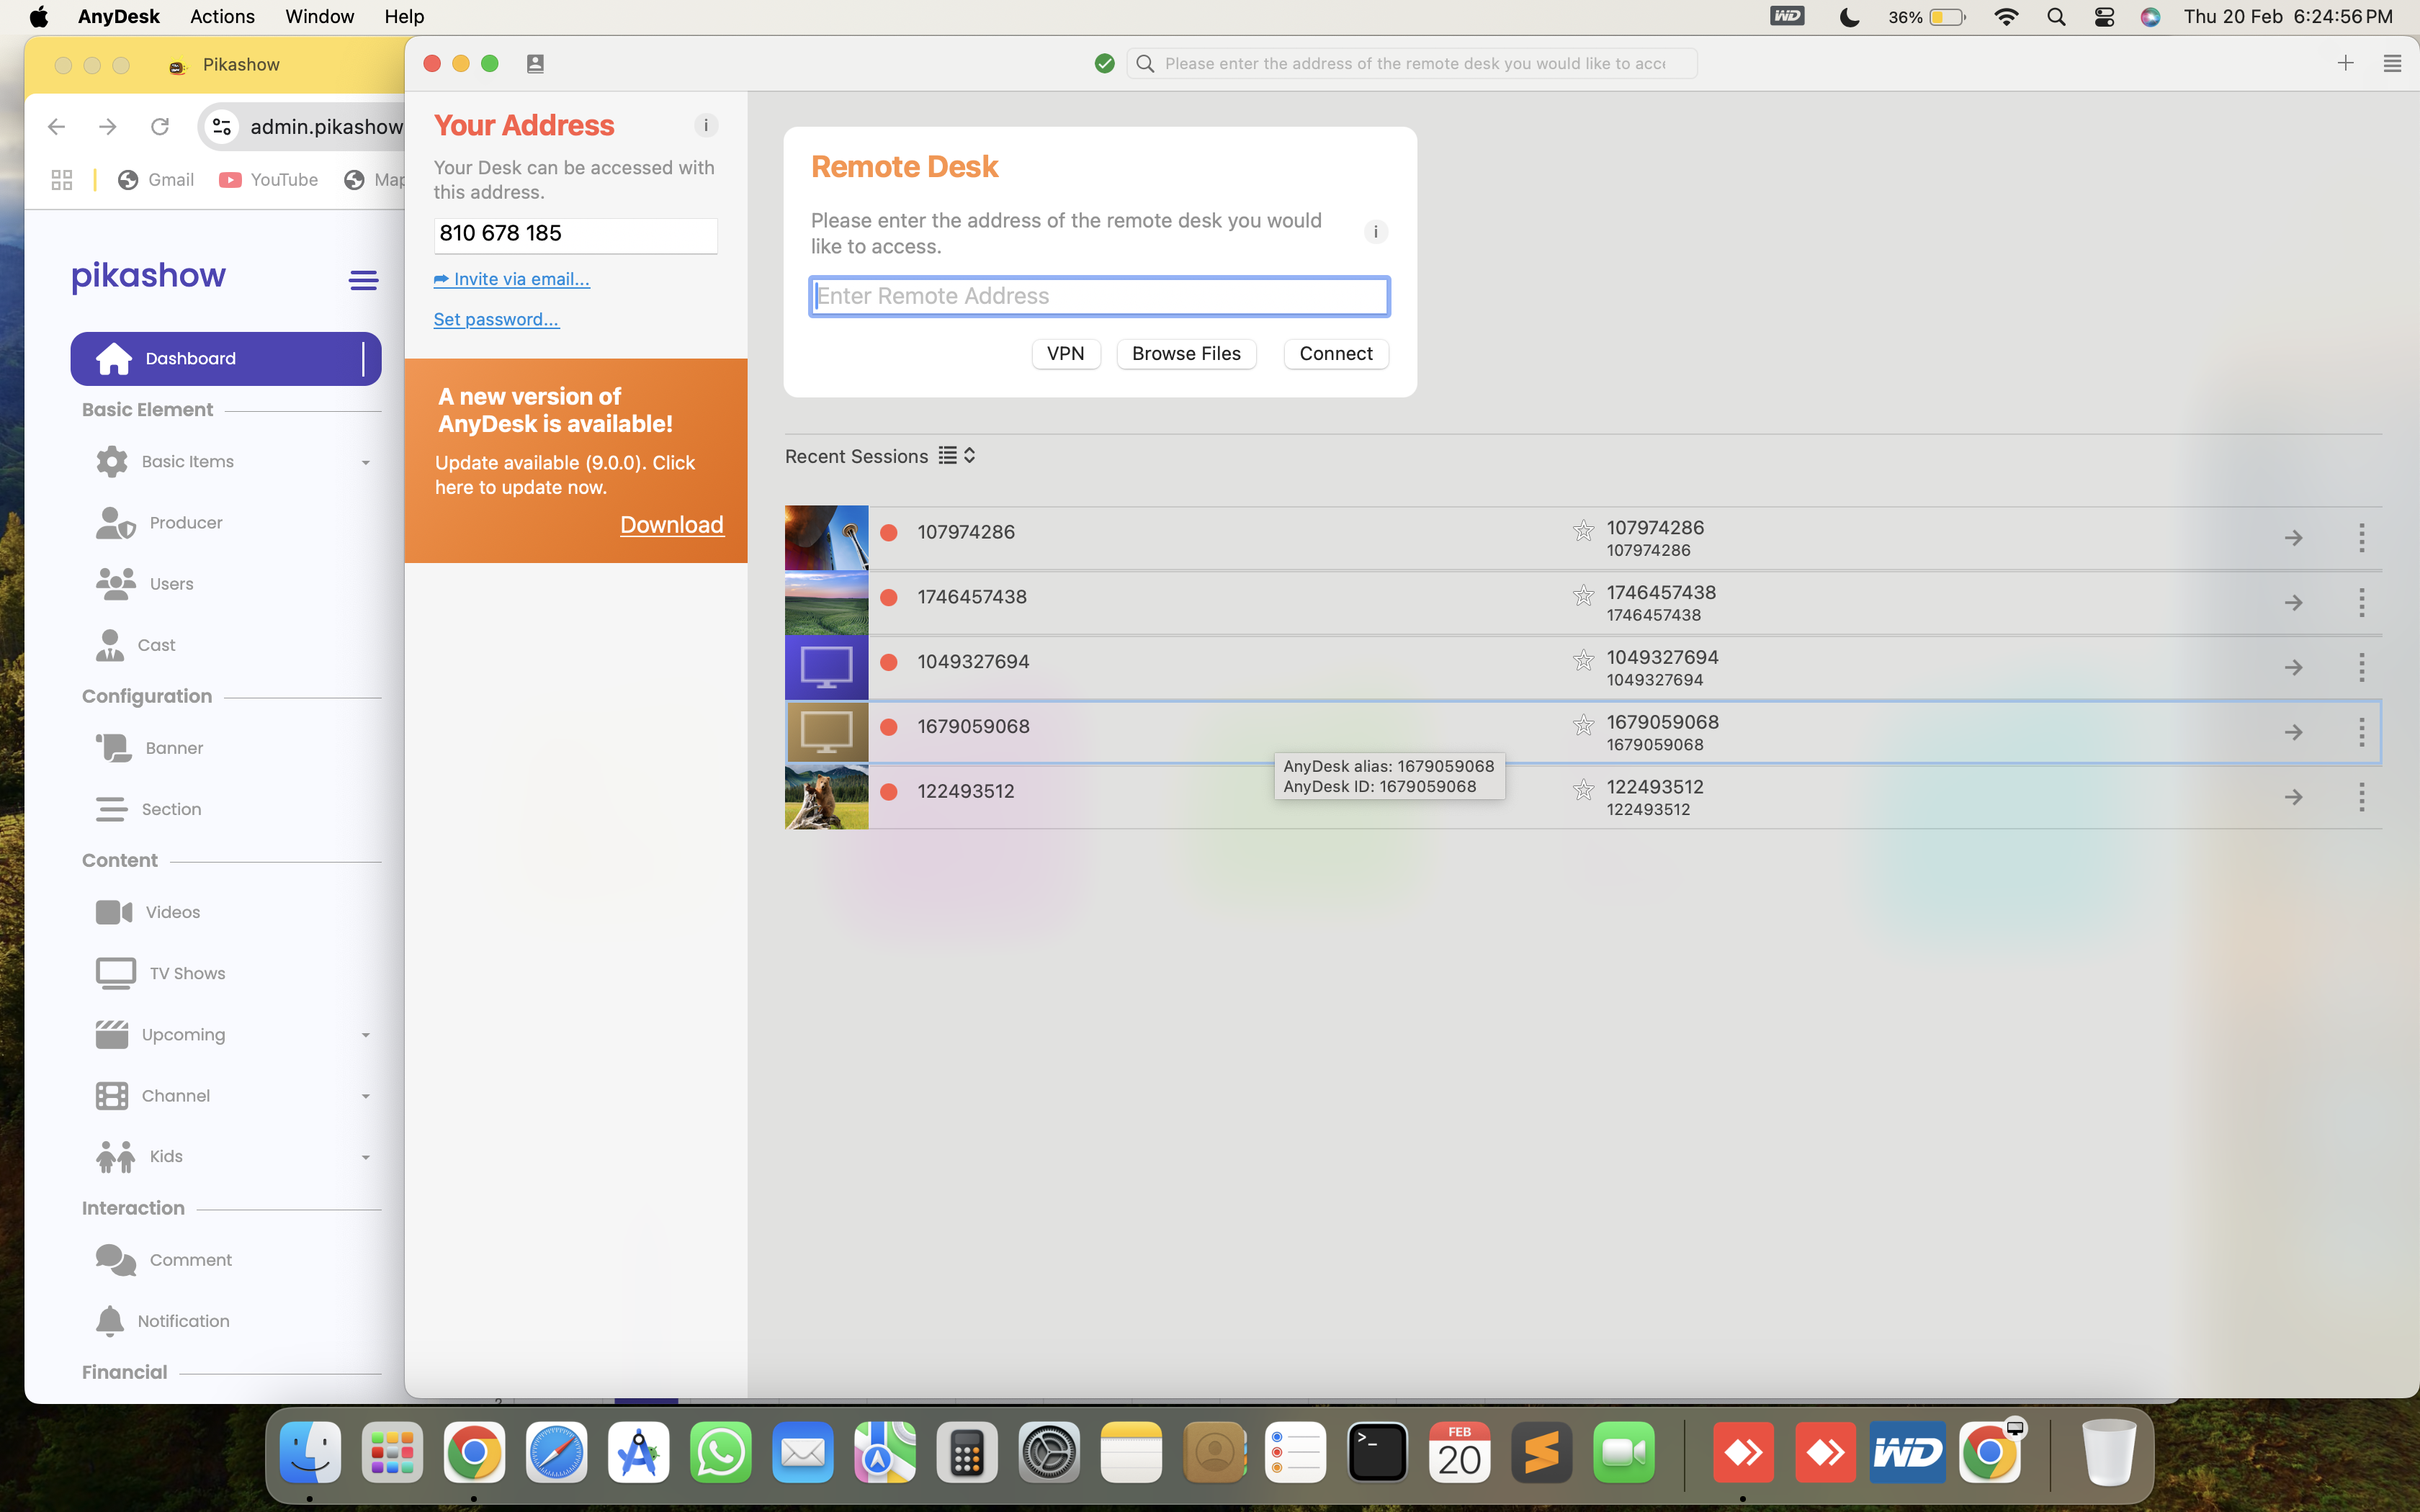Select the 810 678 185 address field
The width and height of the screenshot is (2420, 1512).
pyautogui.click(x=575, y=235)
